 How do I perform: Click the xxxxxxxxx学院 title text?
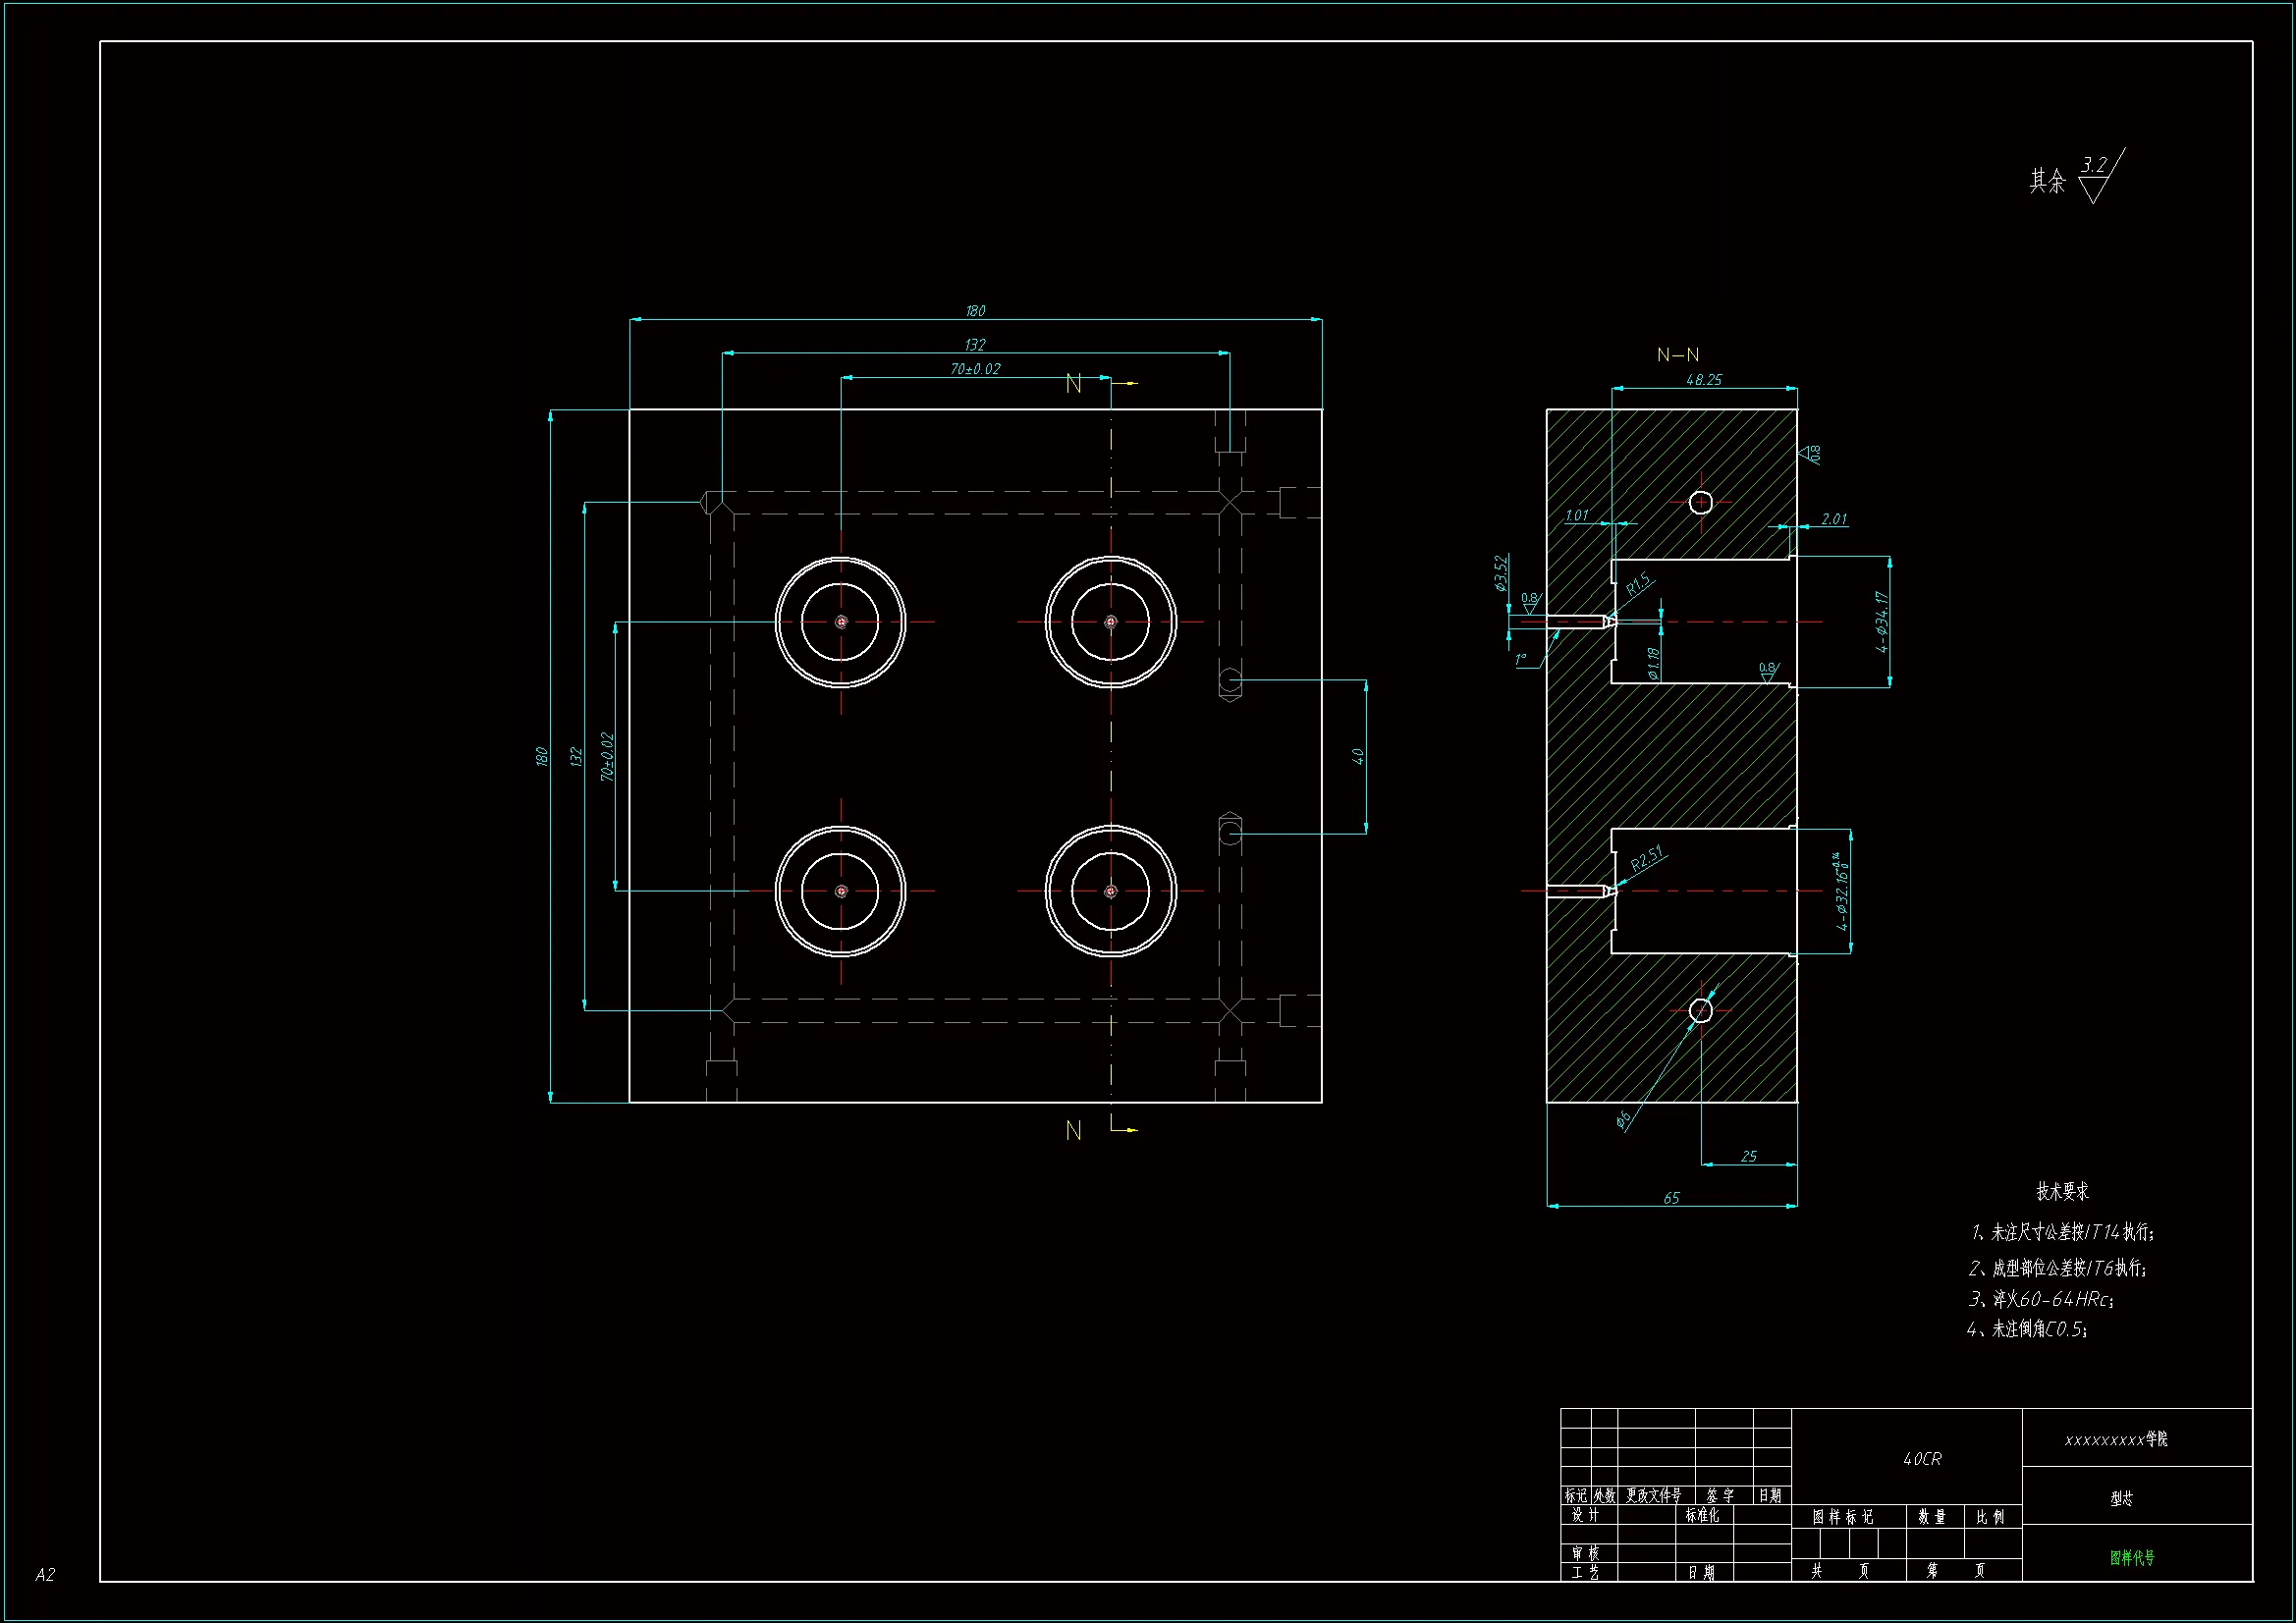[2115, 1439]
